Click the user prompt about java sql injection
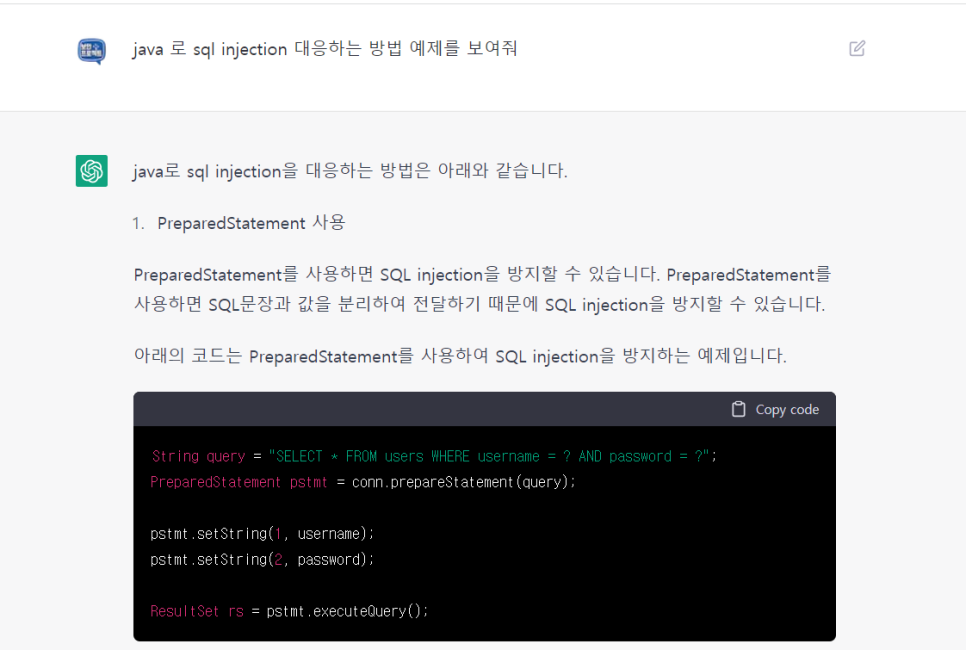The image size is (966, 650). 325,49
